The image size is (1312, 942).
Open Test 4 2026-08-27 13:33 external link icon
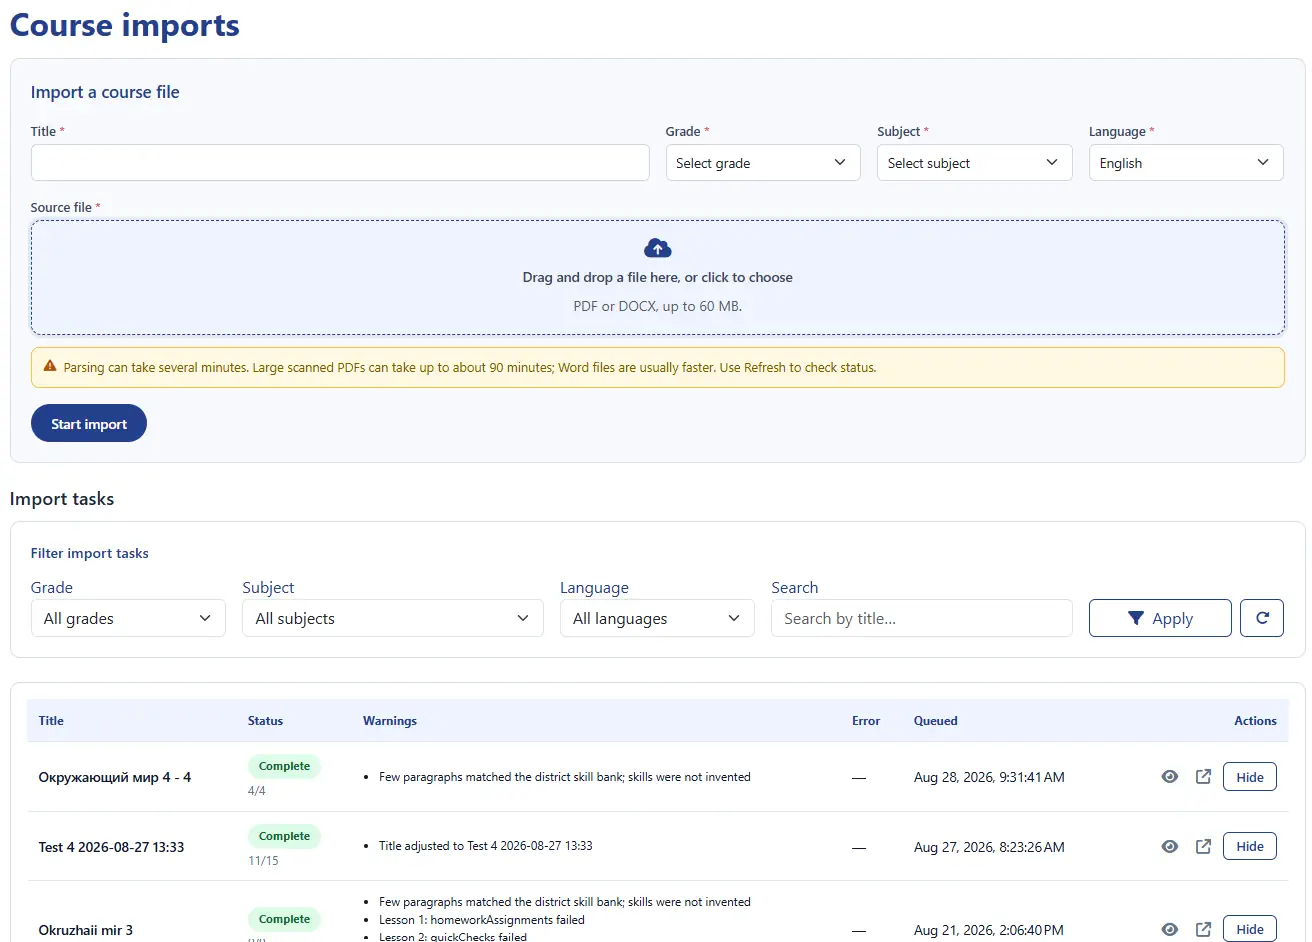[x=1203, y=846]
